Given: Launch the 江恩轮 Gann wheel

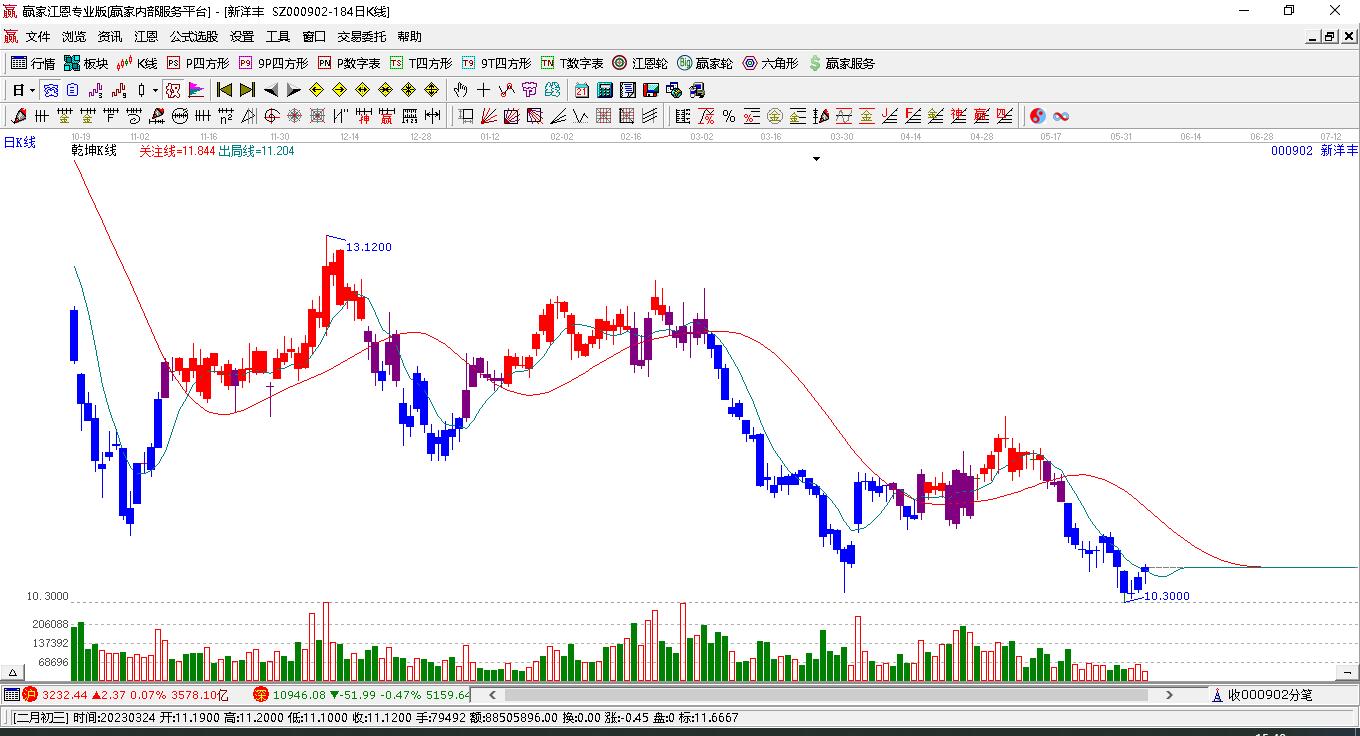Looking at the screenshot, I should point(640,63).
